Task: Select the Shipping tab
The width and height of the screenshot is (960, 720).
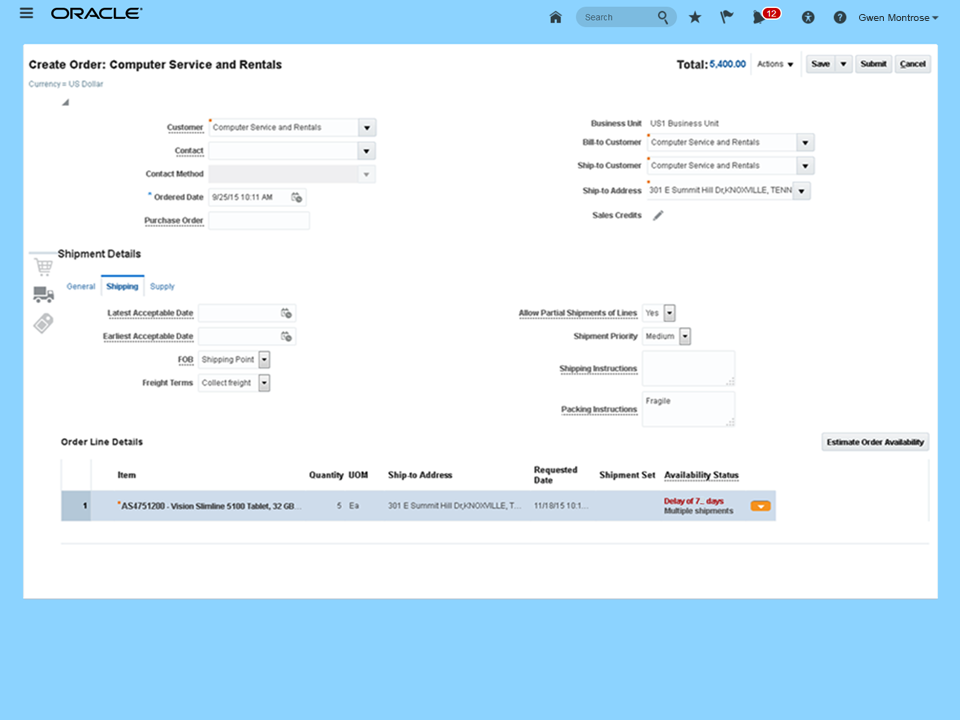Action: tap(122, 287)
